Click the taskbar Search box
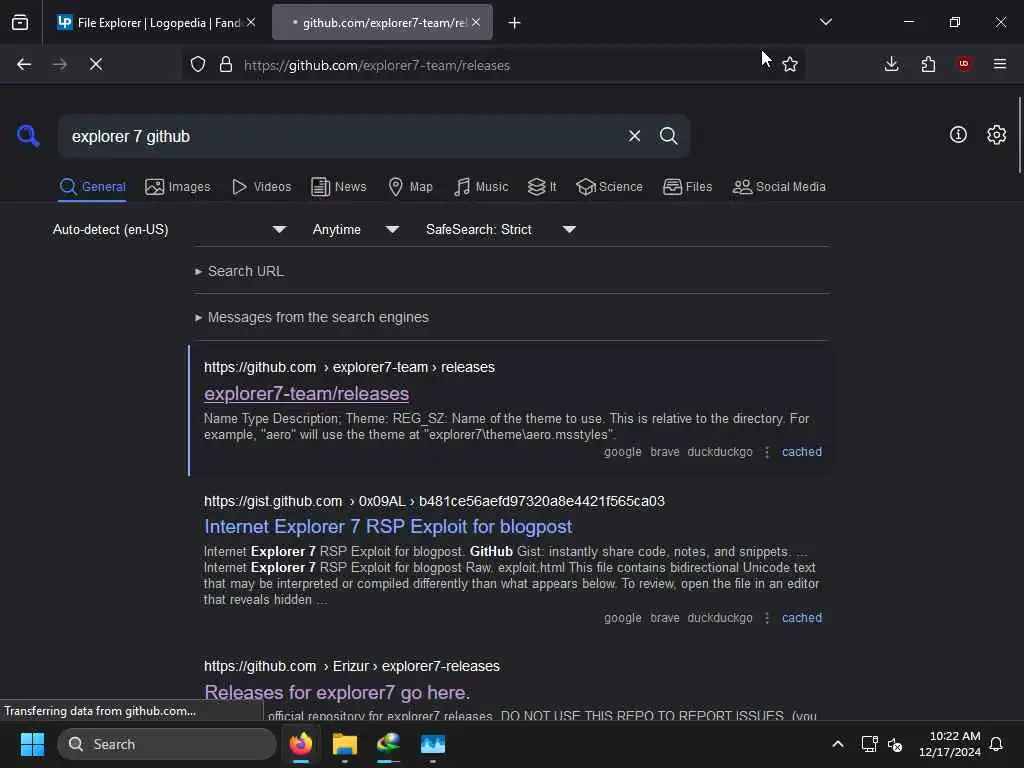Screen dimensions: 1024x768 point(167,744)
